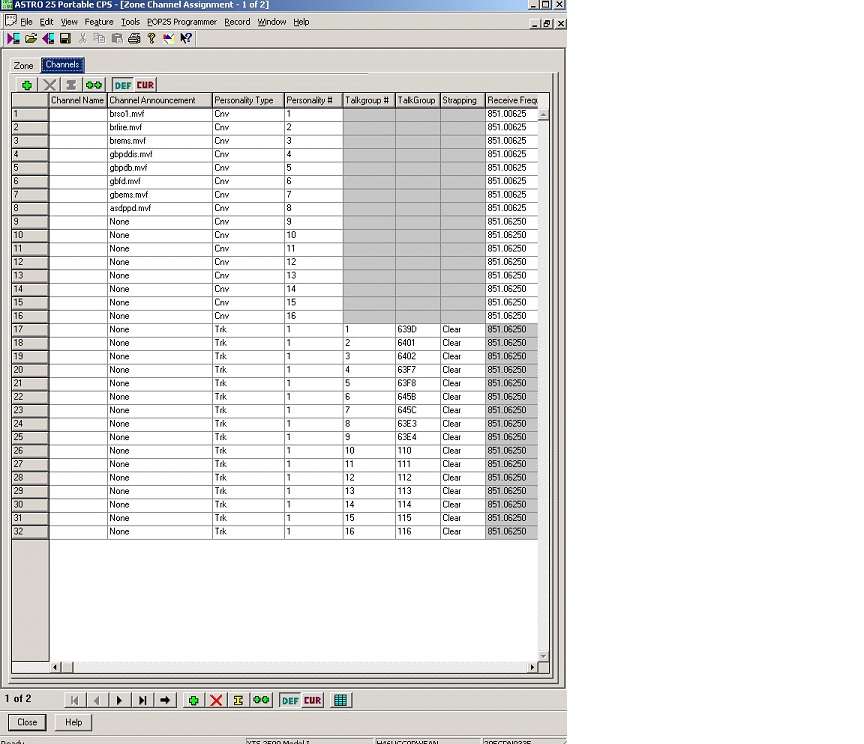The width and height of the screenshot is (864, 744).
Task: Click the double green plus icon above the table
Action: point(94,85)
